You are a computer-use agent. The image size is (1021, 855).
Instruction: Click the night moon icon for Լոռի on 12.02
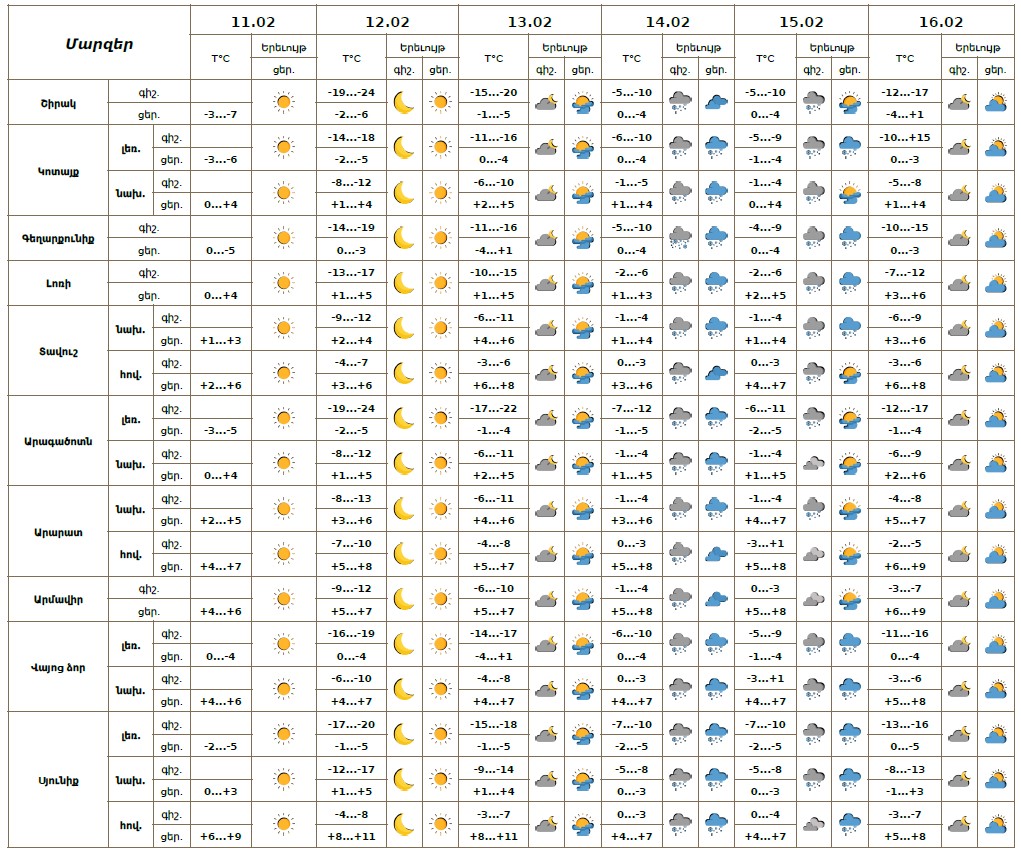403,283
